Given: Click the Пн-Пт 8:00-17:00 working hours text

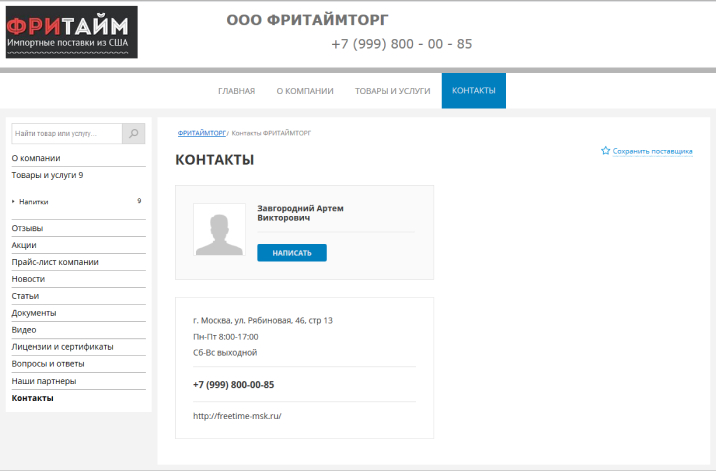Looking at the screenshot, I should (226, 337).
